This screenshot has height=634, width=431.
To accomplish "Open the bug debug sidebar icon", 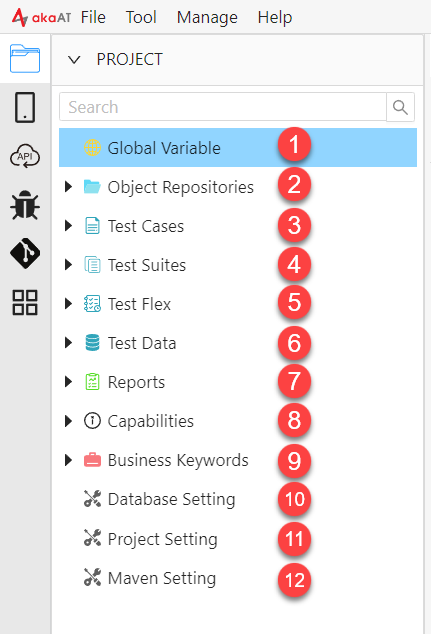I will pyautogui.click(x=25, y=205).
